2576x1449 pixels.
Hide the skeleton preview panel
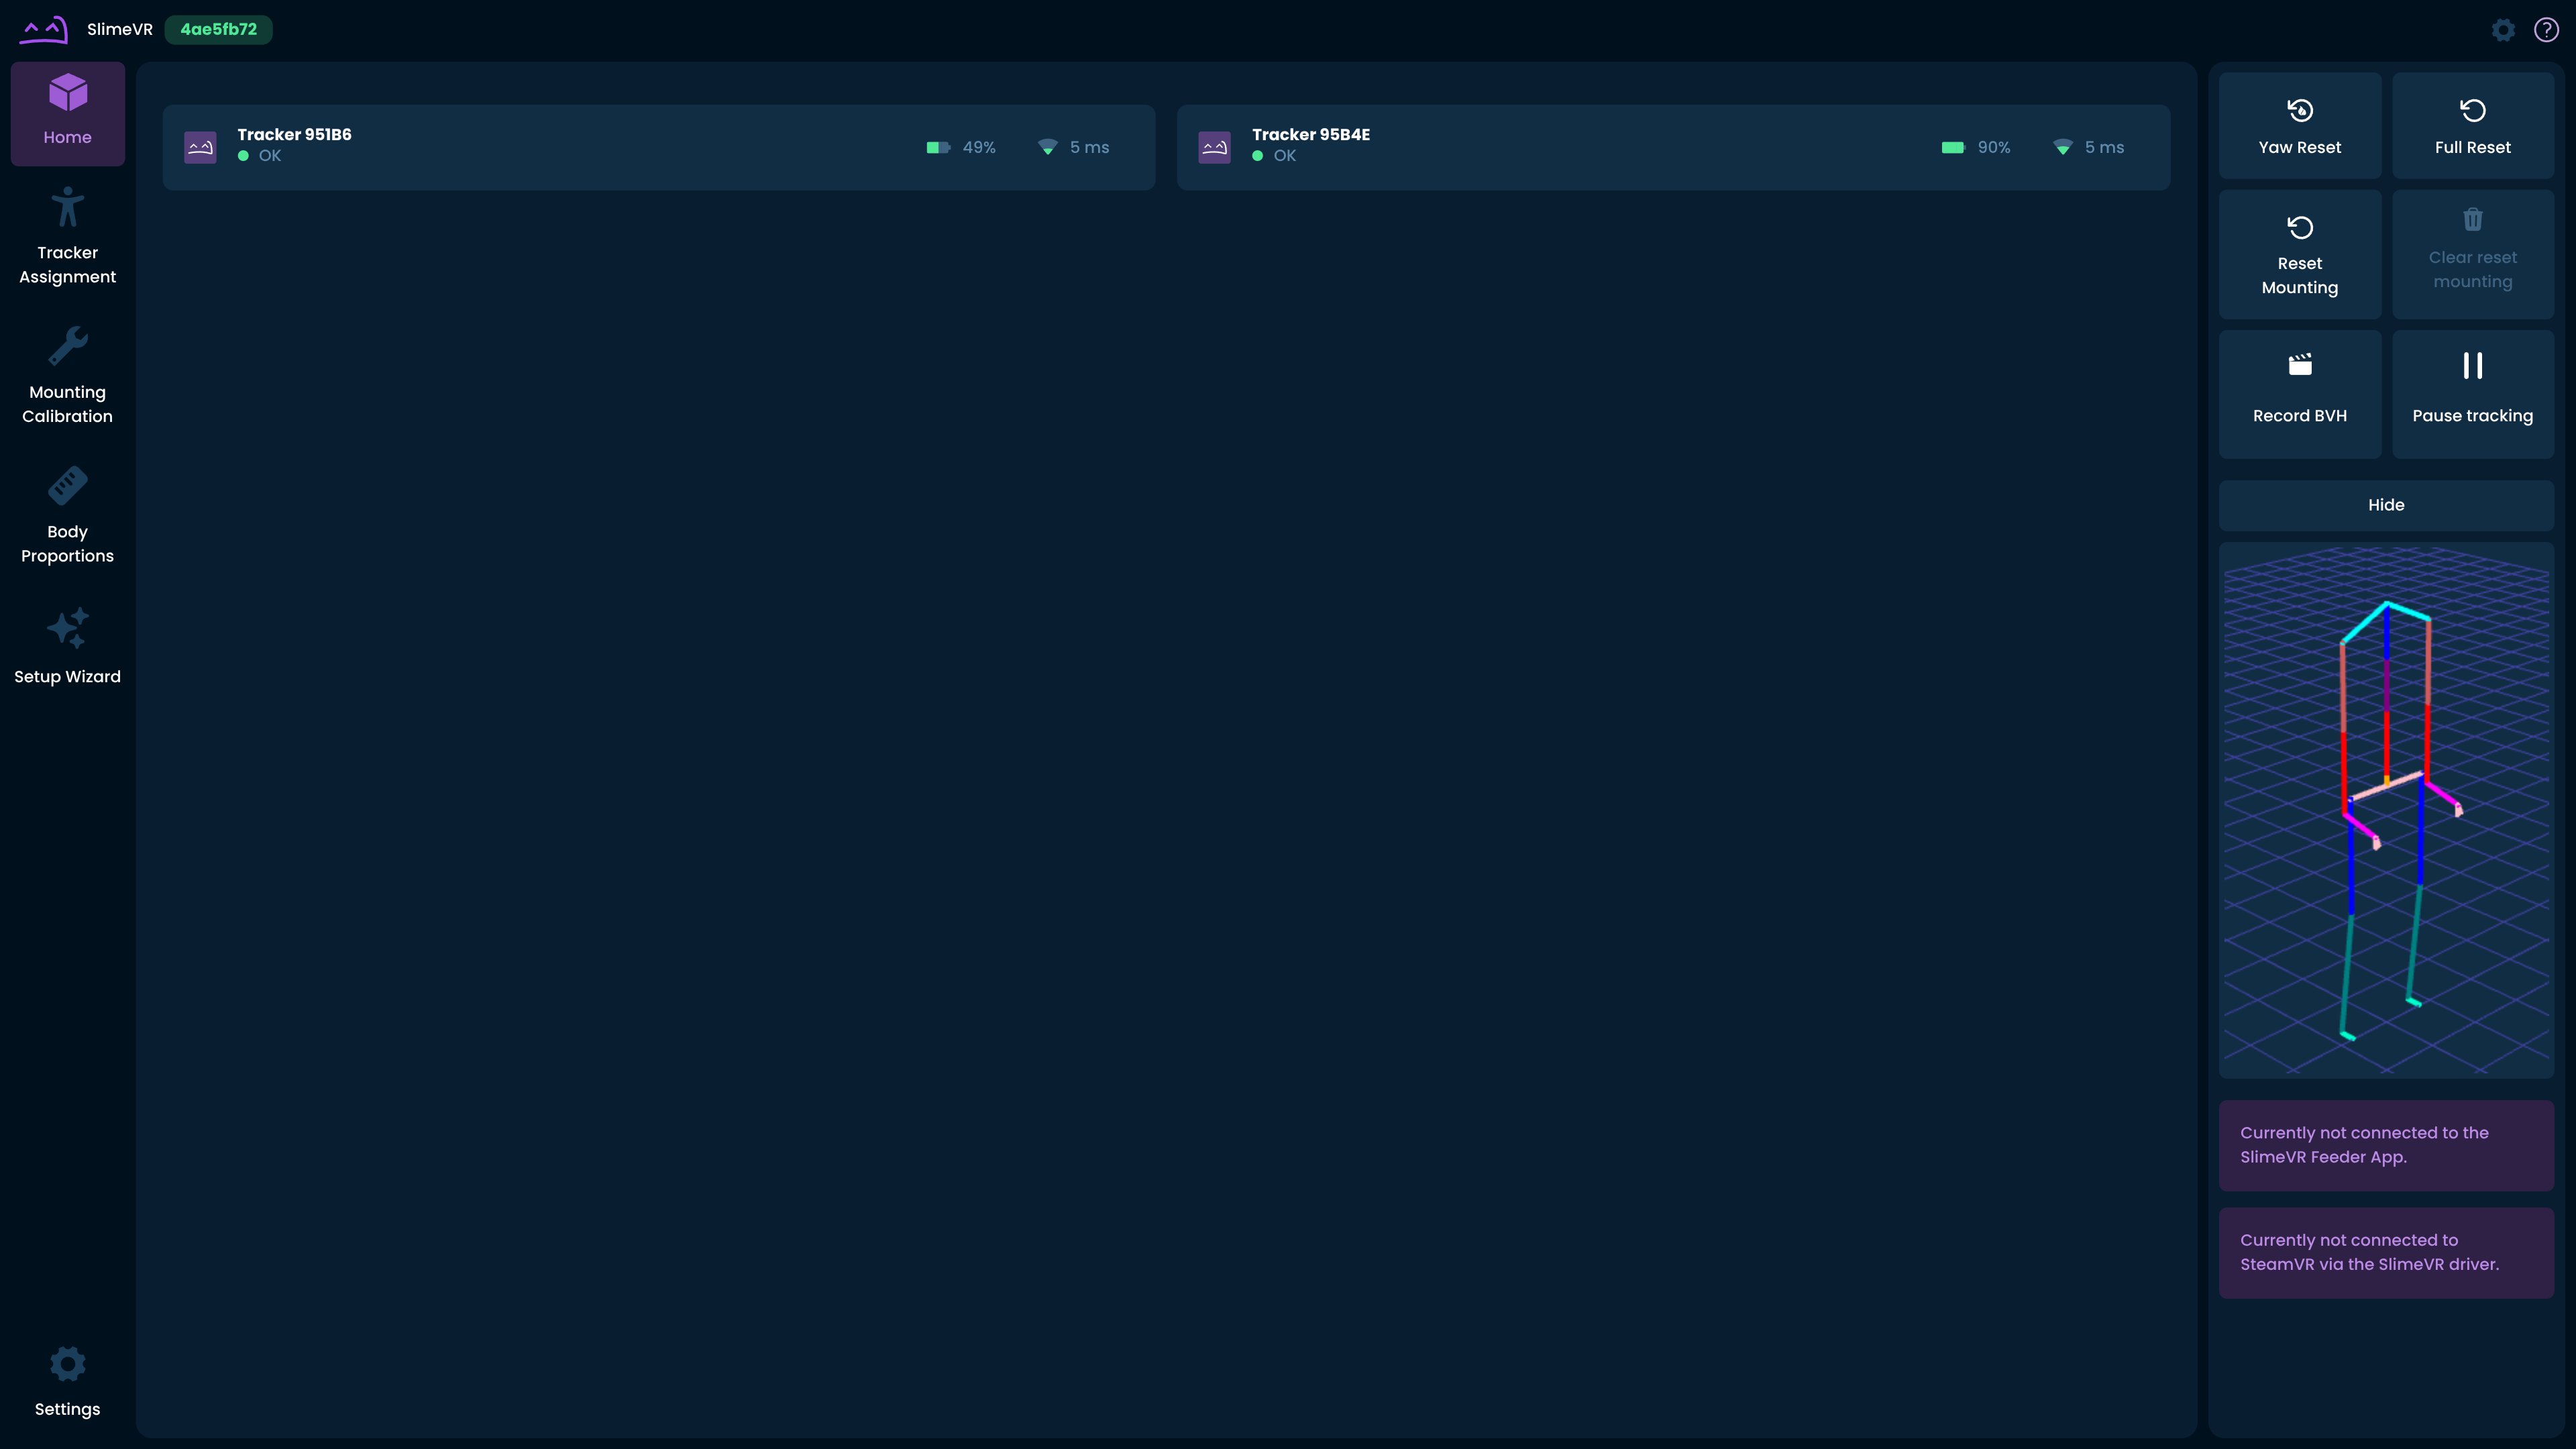point(2385,505)
